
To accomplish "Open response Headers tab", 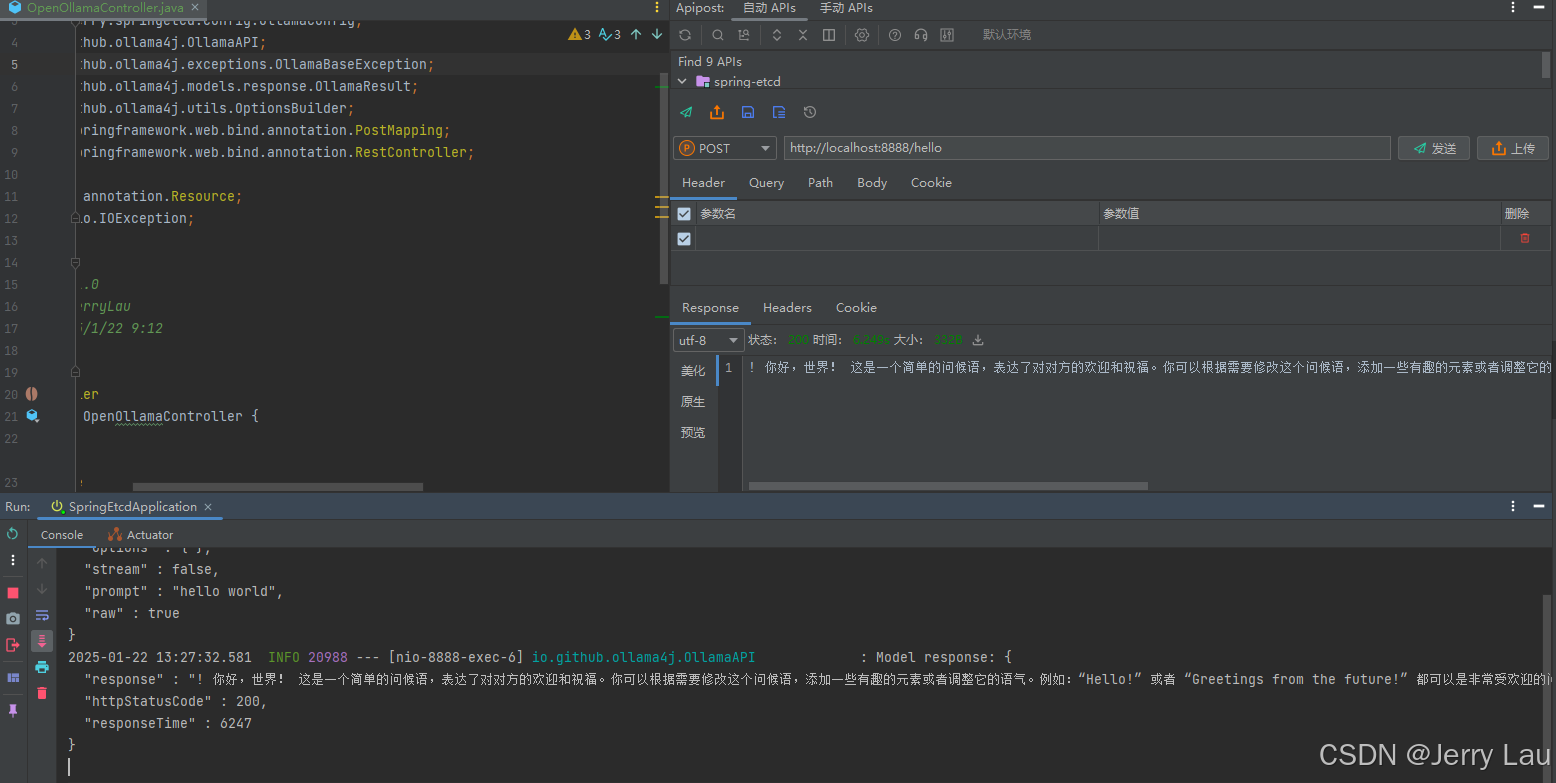I will (787, 308).
